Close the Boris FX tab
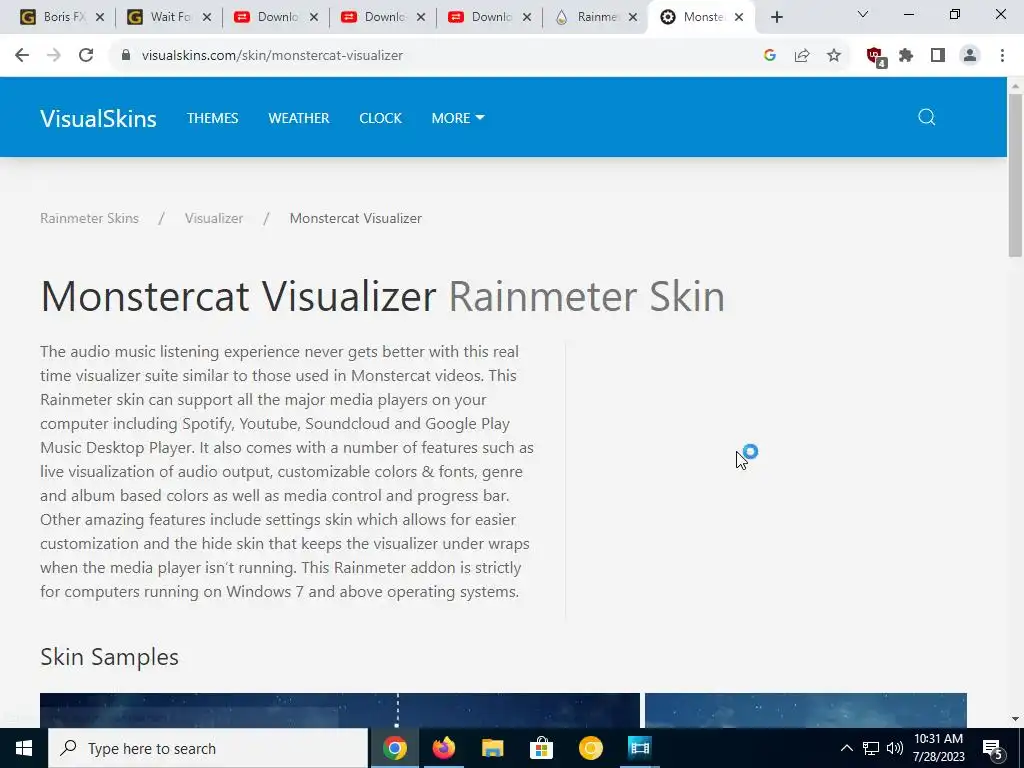 click(100, 18)
